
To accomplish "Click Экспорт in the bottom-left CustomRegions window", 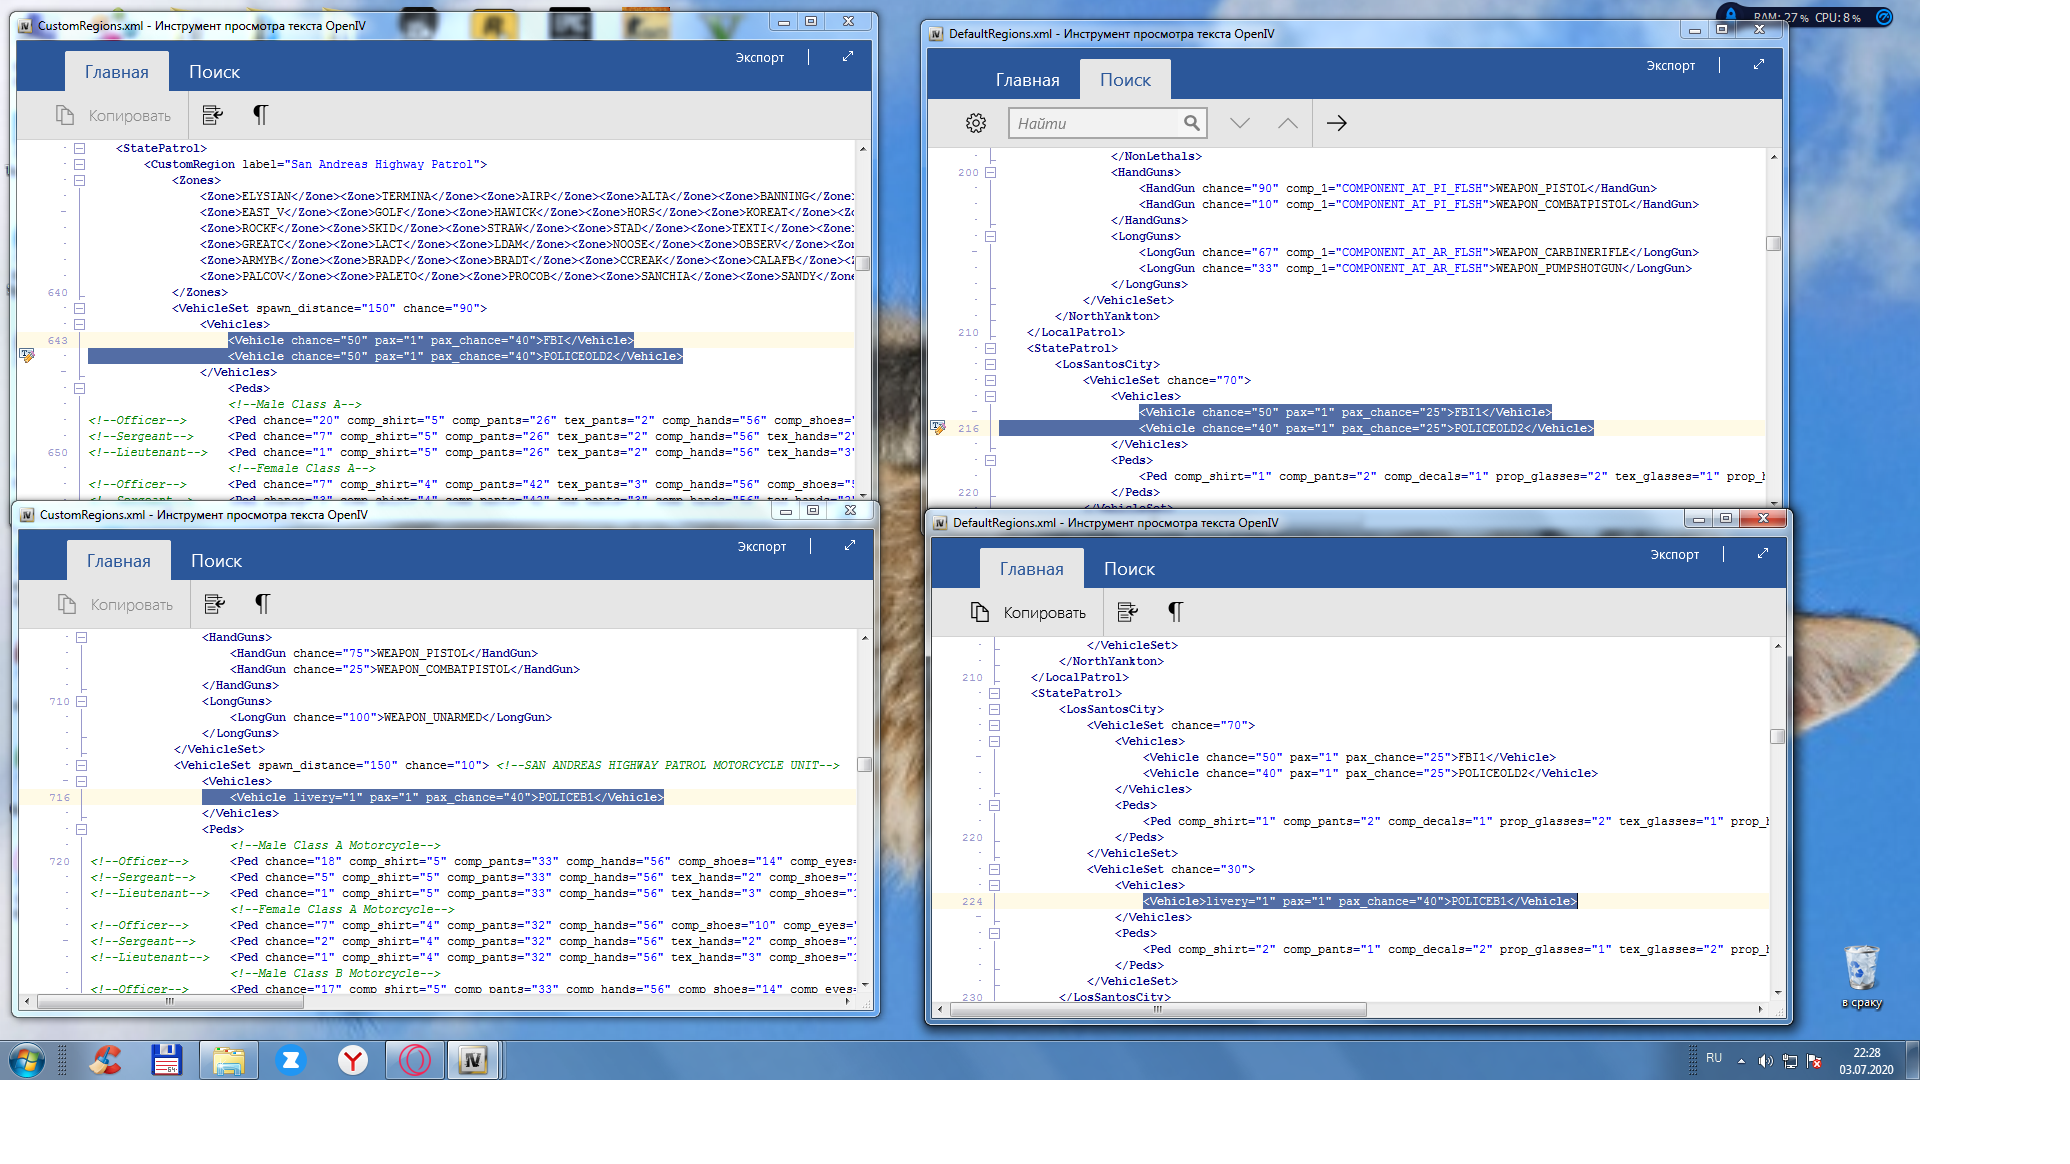I will (x=761, y=546).
